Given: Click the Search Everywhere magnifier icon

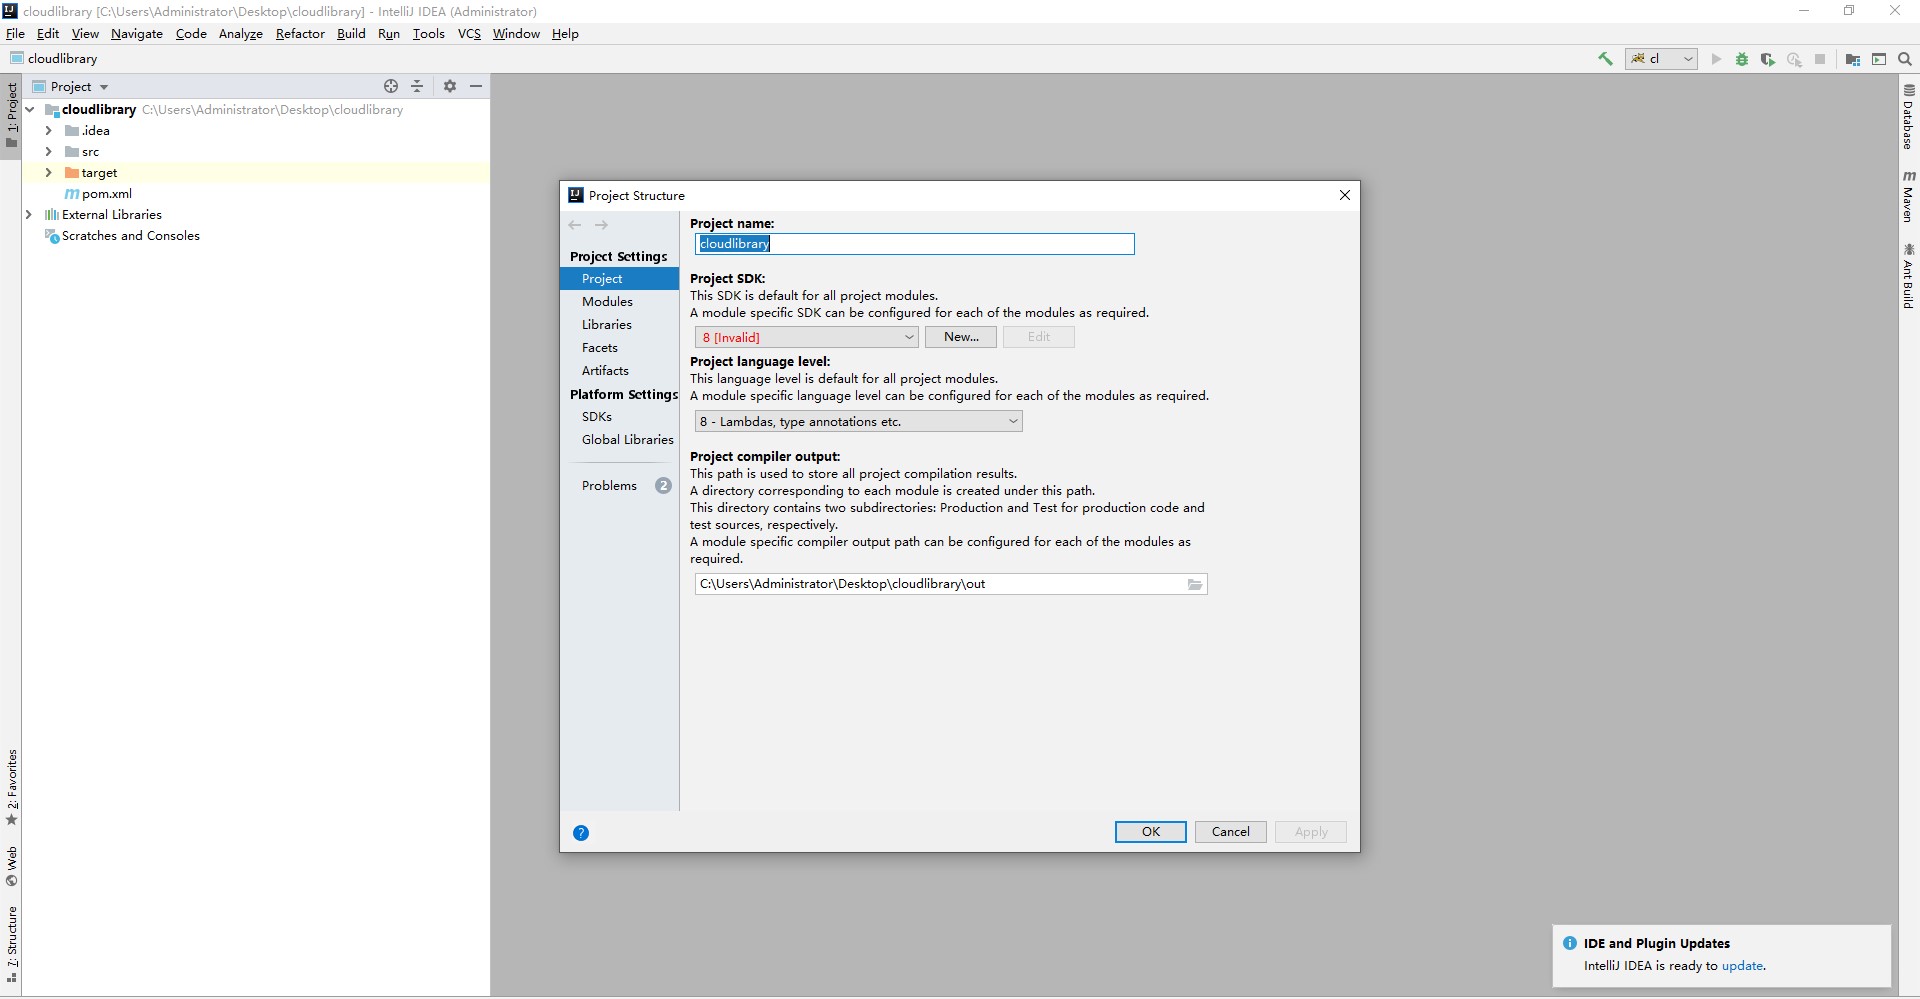Looking at the screenshot, I should (1905, 59).
